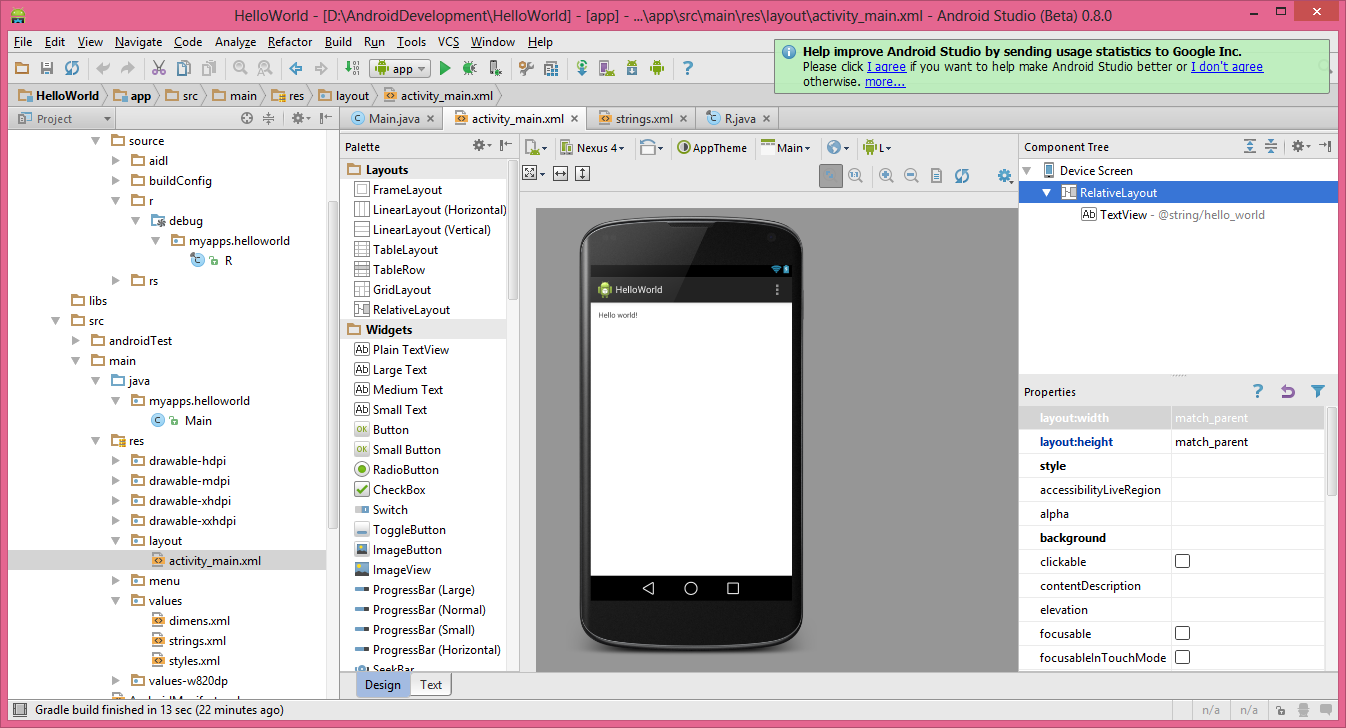Click AppTheme theme selector button

[713, 147]
